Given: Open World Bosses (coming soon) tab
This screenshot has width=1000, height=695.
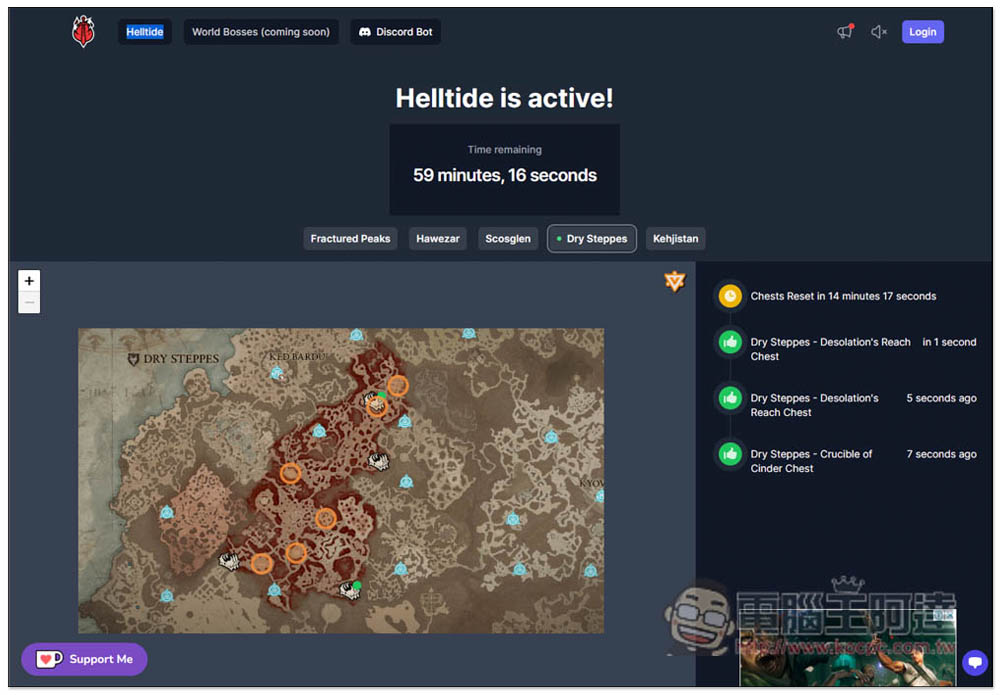Looking at the screenshot, I should point(261,32).
